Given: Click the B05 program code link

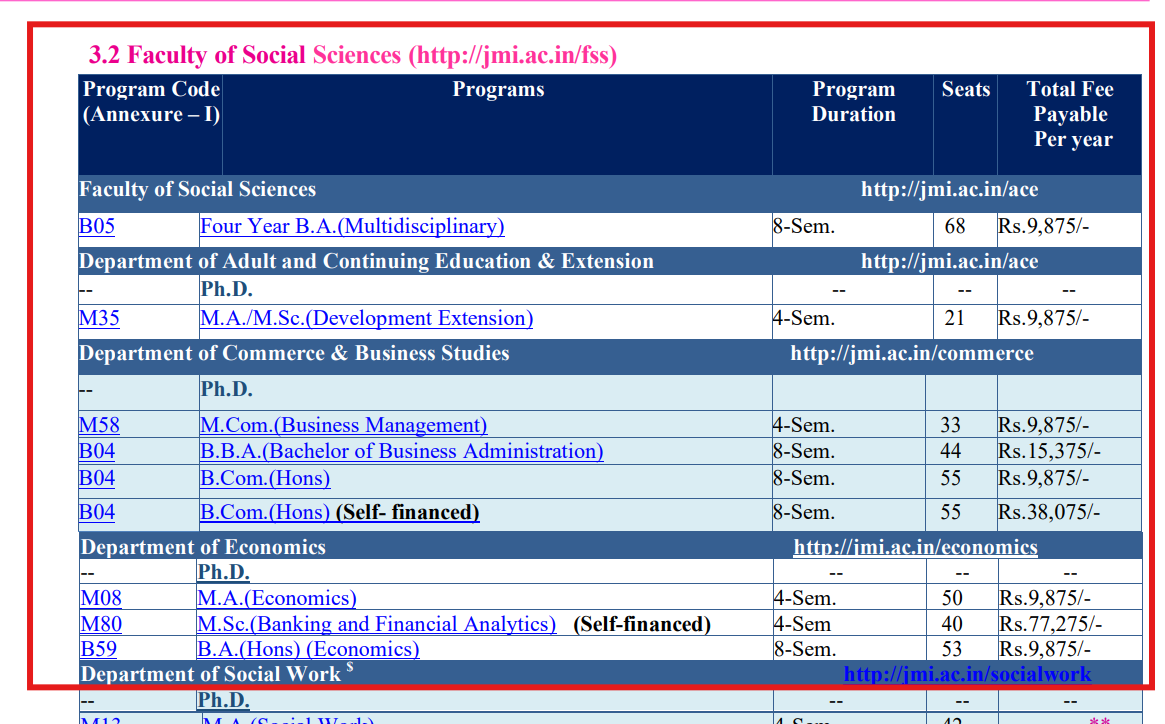Looking at the screenshot, I should point(93,227).
